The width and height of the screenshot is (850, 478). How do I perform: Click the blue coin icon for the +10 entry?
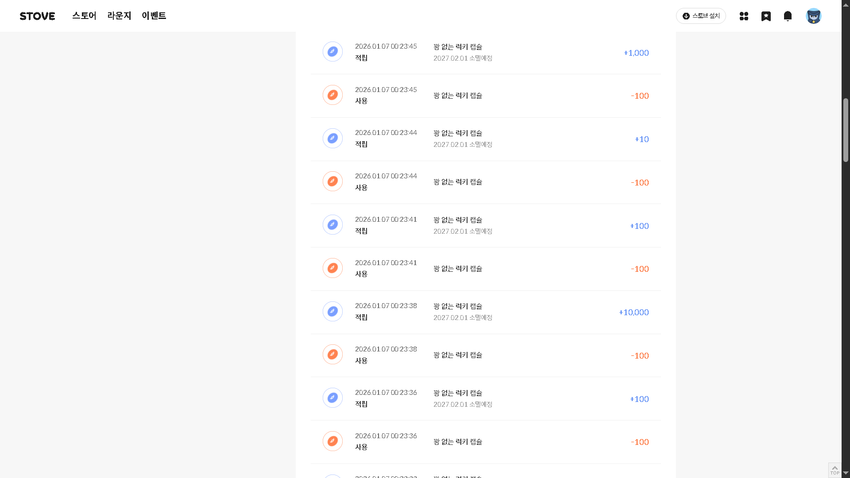tap(333, 138)
